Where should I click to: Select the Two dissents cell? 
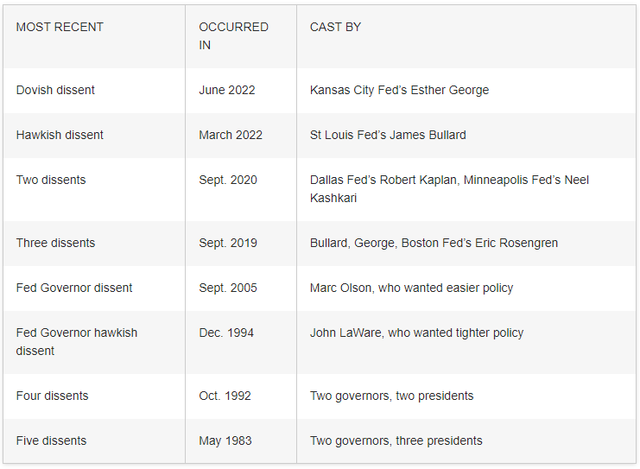pos(51,180)
